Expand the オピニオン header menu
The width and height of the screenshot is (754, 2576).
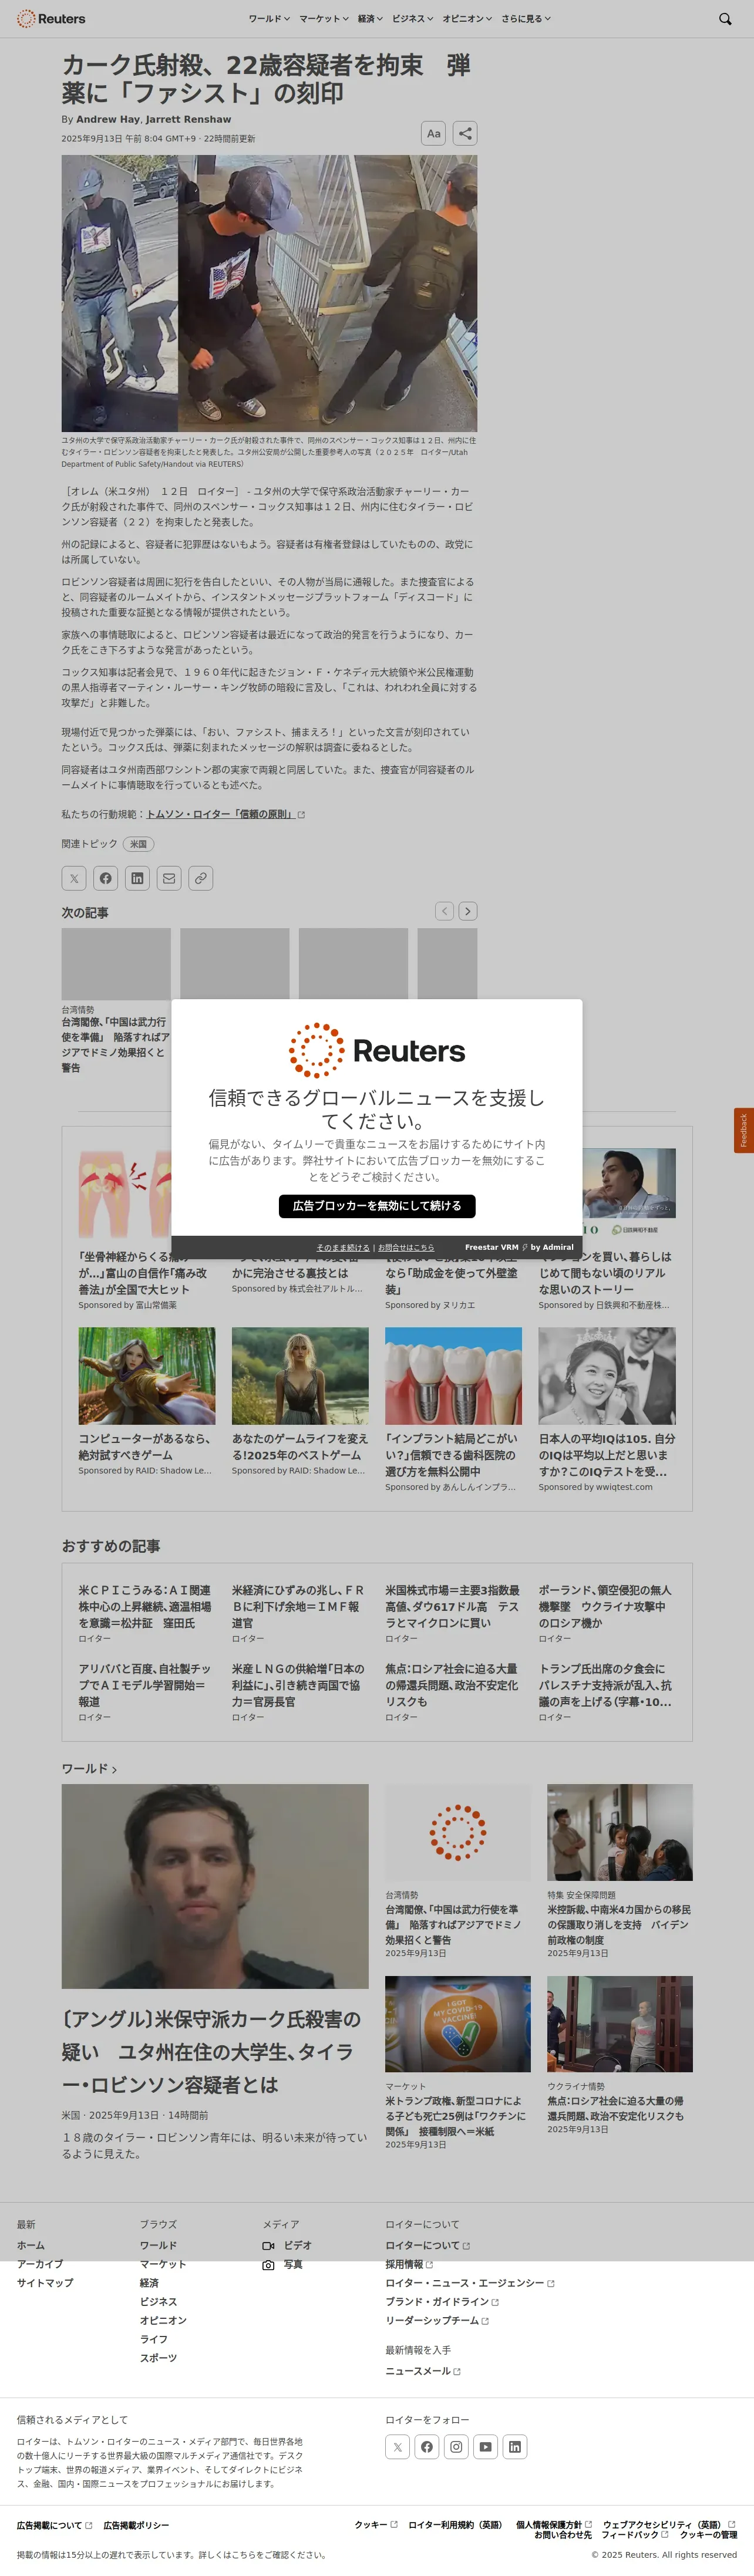pyautogui.click(x=467, y=19)
